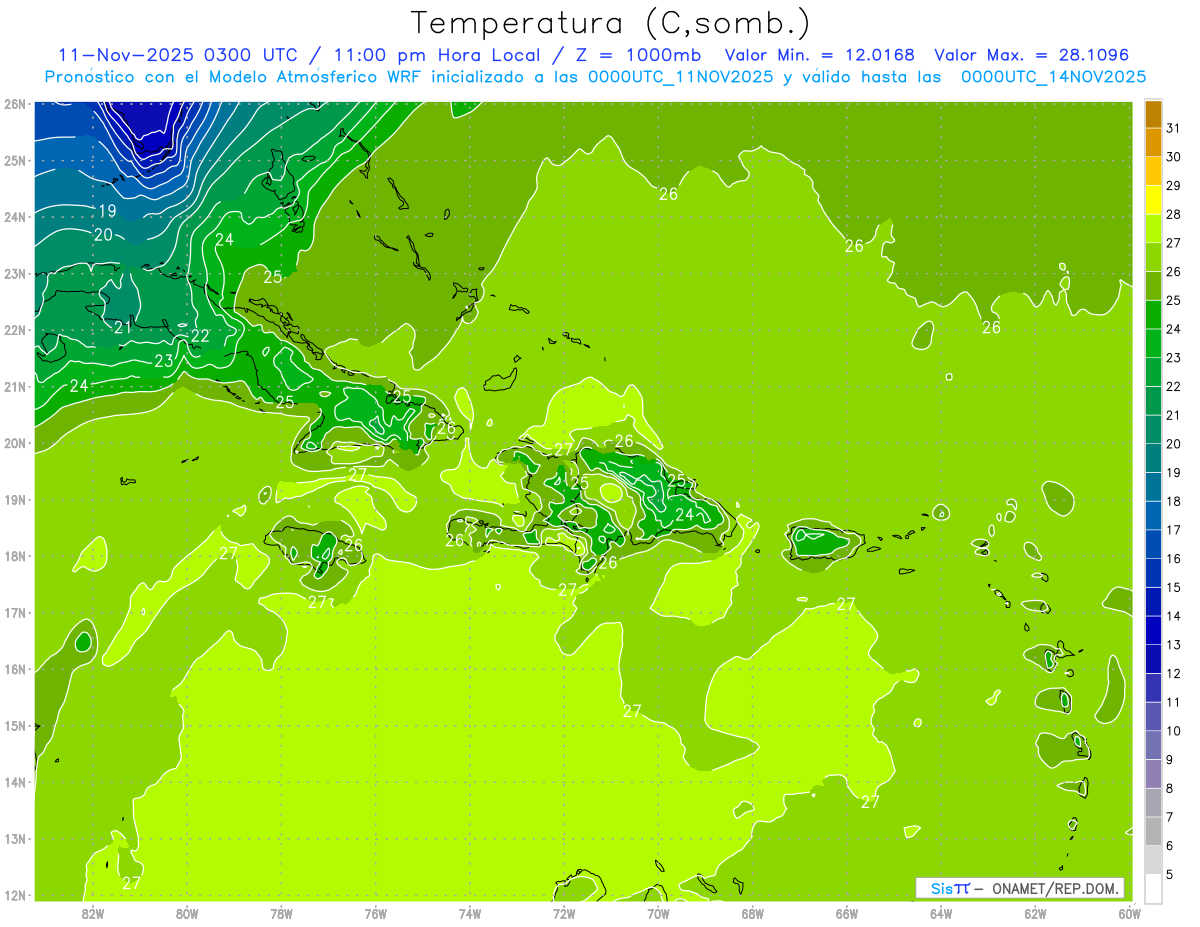Click the 23N latitude axis label
This screenshot has height=927, width=1200.
[x=14, y=273]
